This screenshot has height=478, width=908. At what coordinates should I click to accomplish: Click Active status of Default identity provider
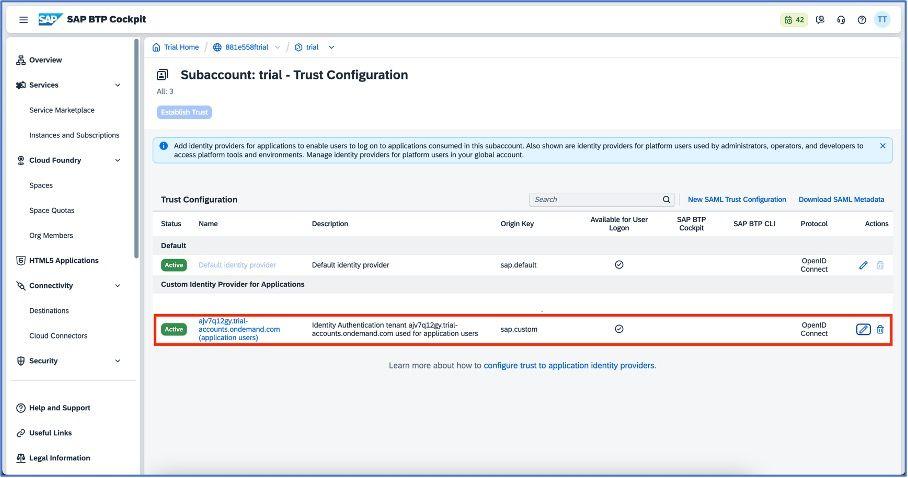point(174,265)
